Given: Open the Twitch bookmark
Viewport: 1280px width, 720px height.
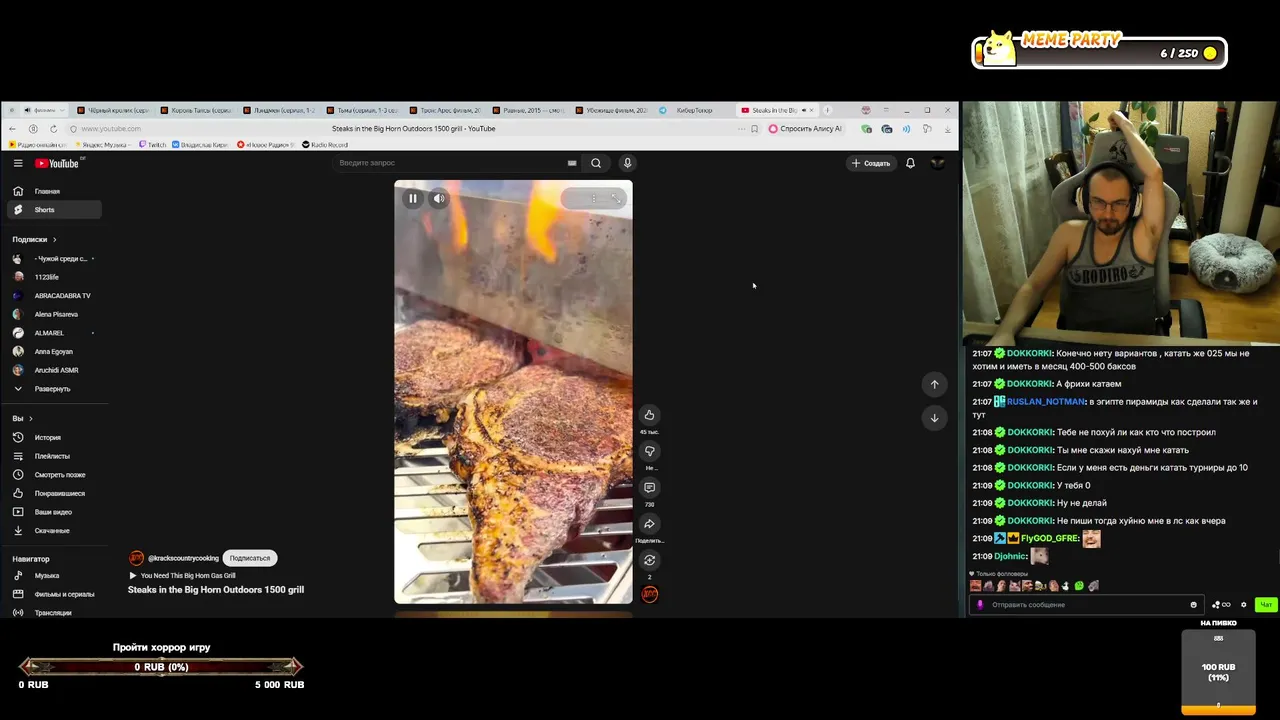Looking at the screenshot, I should [153, 145].
